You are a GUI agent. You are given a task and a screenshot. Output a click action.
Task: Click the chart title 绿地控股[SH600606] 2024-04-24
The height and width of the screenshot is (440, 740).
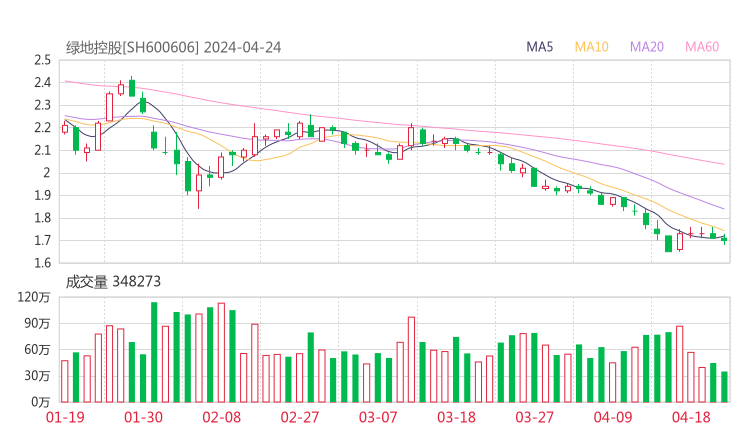(174, 47)
